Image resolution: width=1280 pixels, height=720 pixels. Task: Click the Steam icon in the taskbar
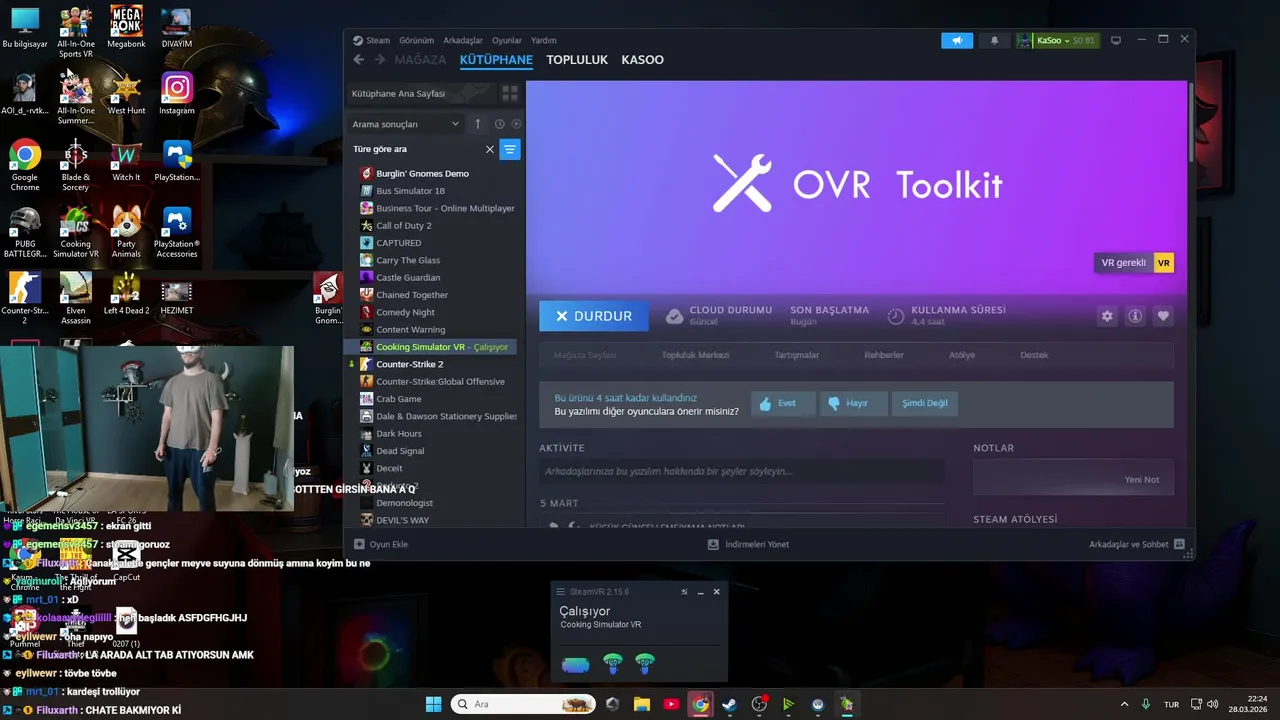click(729, 704)
